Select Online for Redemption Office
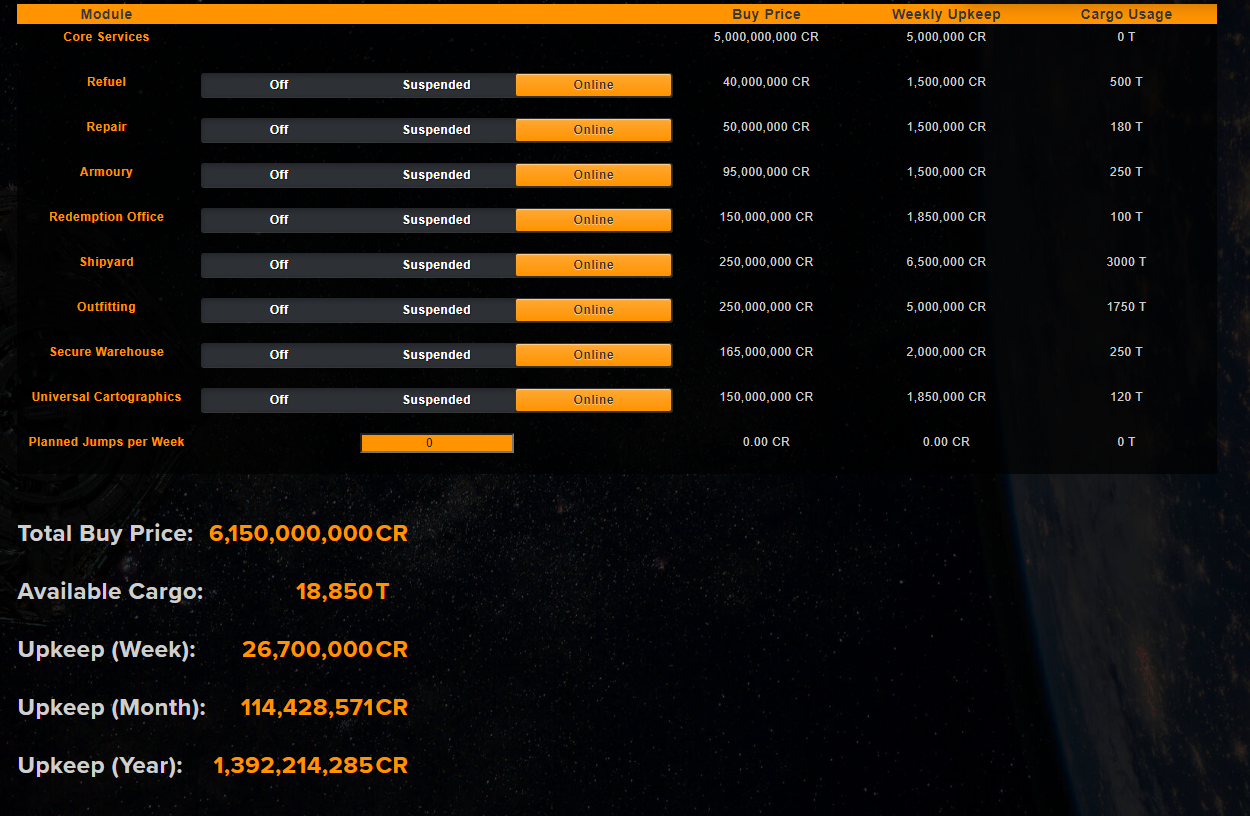The width and height of the screenshot is (1250, 816). (593, 220)
